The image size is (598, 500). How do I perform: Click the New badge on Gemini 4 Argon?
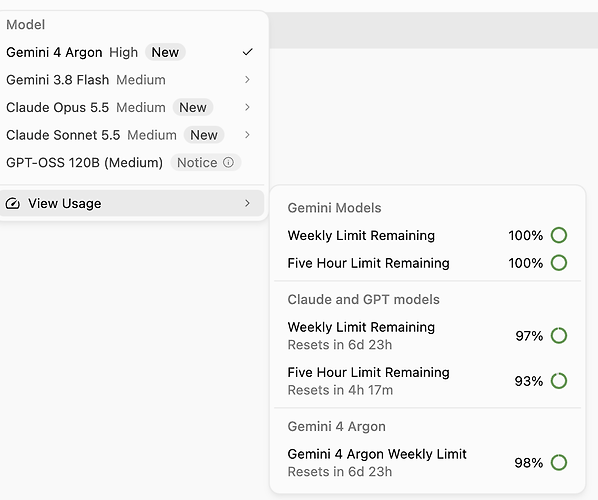point(165,52)
